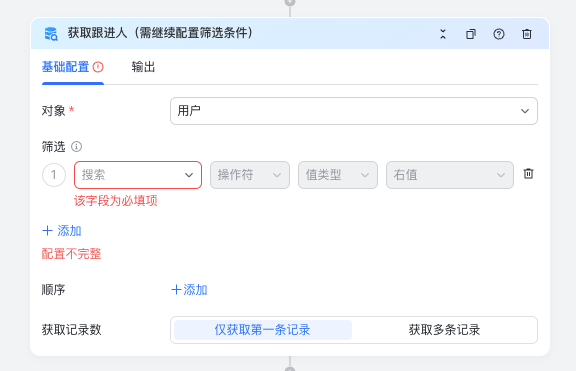Select 仅获取第一条记录 option
The width and height of the screenshot is (576, 371).
pyautogui.click(x=263, y=330)
